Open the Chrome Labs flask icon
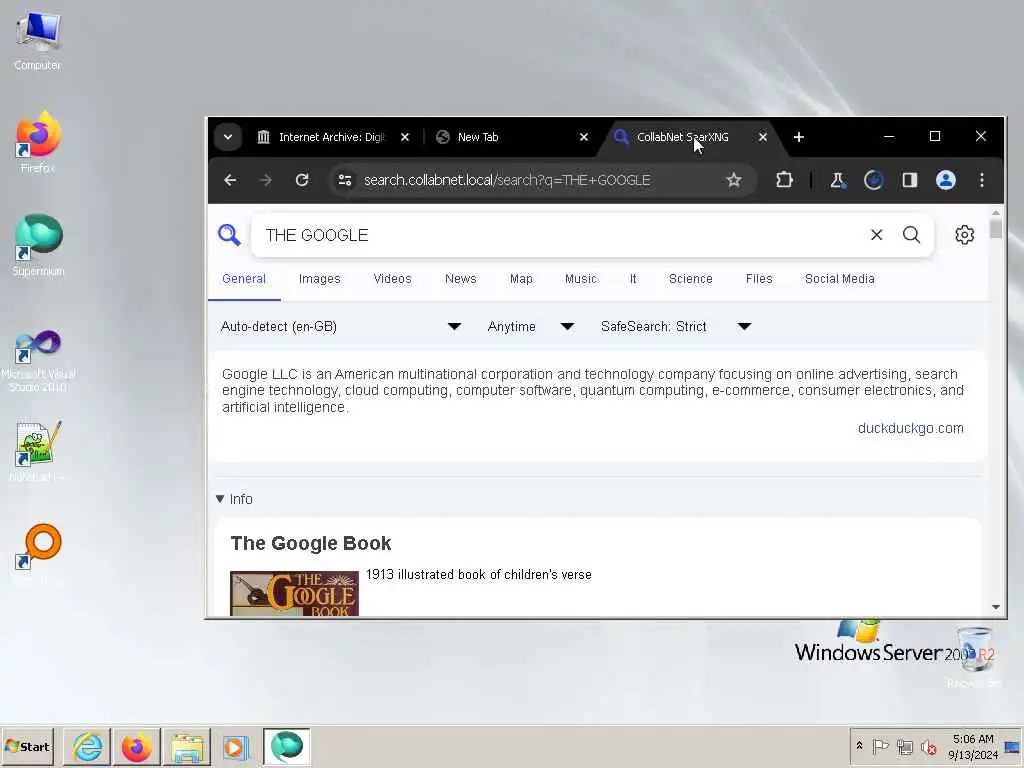1024x768 pixels. point(838,180)
